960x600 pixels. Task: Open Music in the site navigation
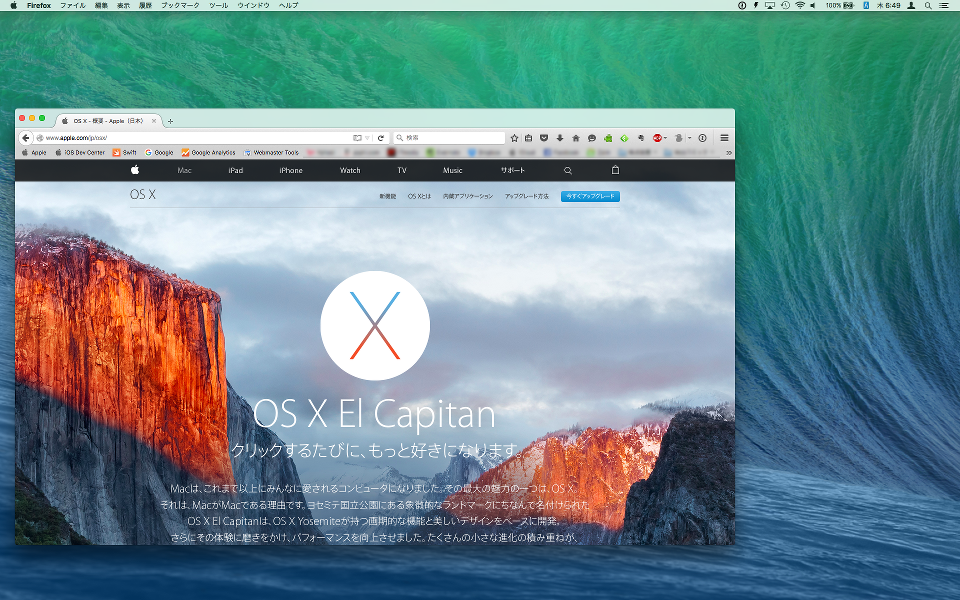click(x=452, y=170)
